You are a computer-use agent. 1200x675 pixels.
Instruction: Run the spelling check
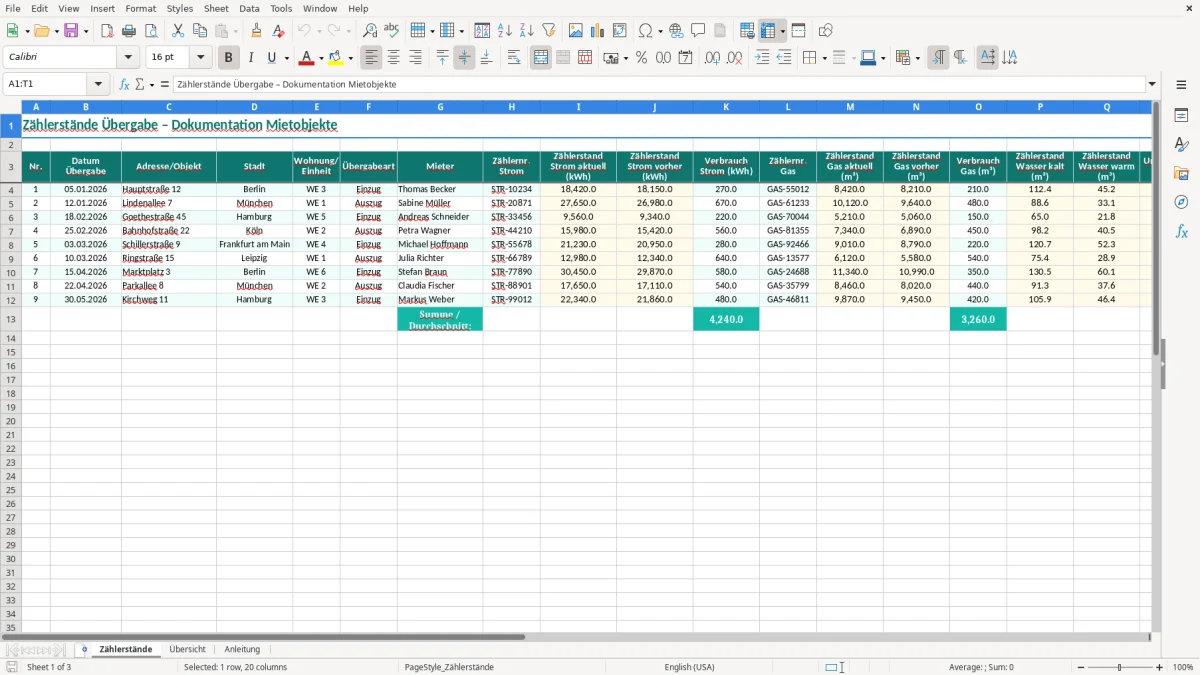tap(392, 30)
